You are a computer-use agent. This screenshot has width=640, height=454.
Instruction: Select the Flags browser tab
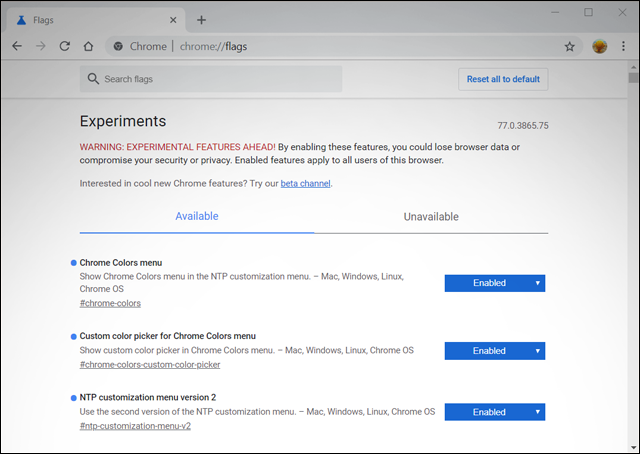pyautogui.click(x=94, y=20)
